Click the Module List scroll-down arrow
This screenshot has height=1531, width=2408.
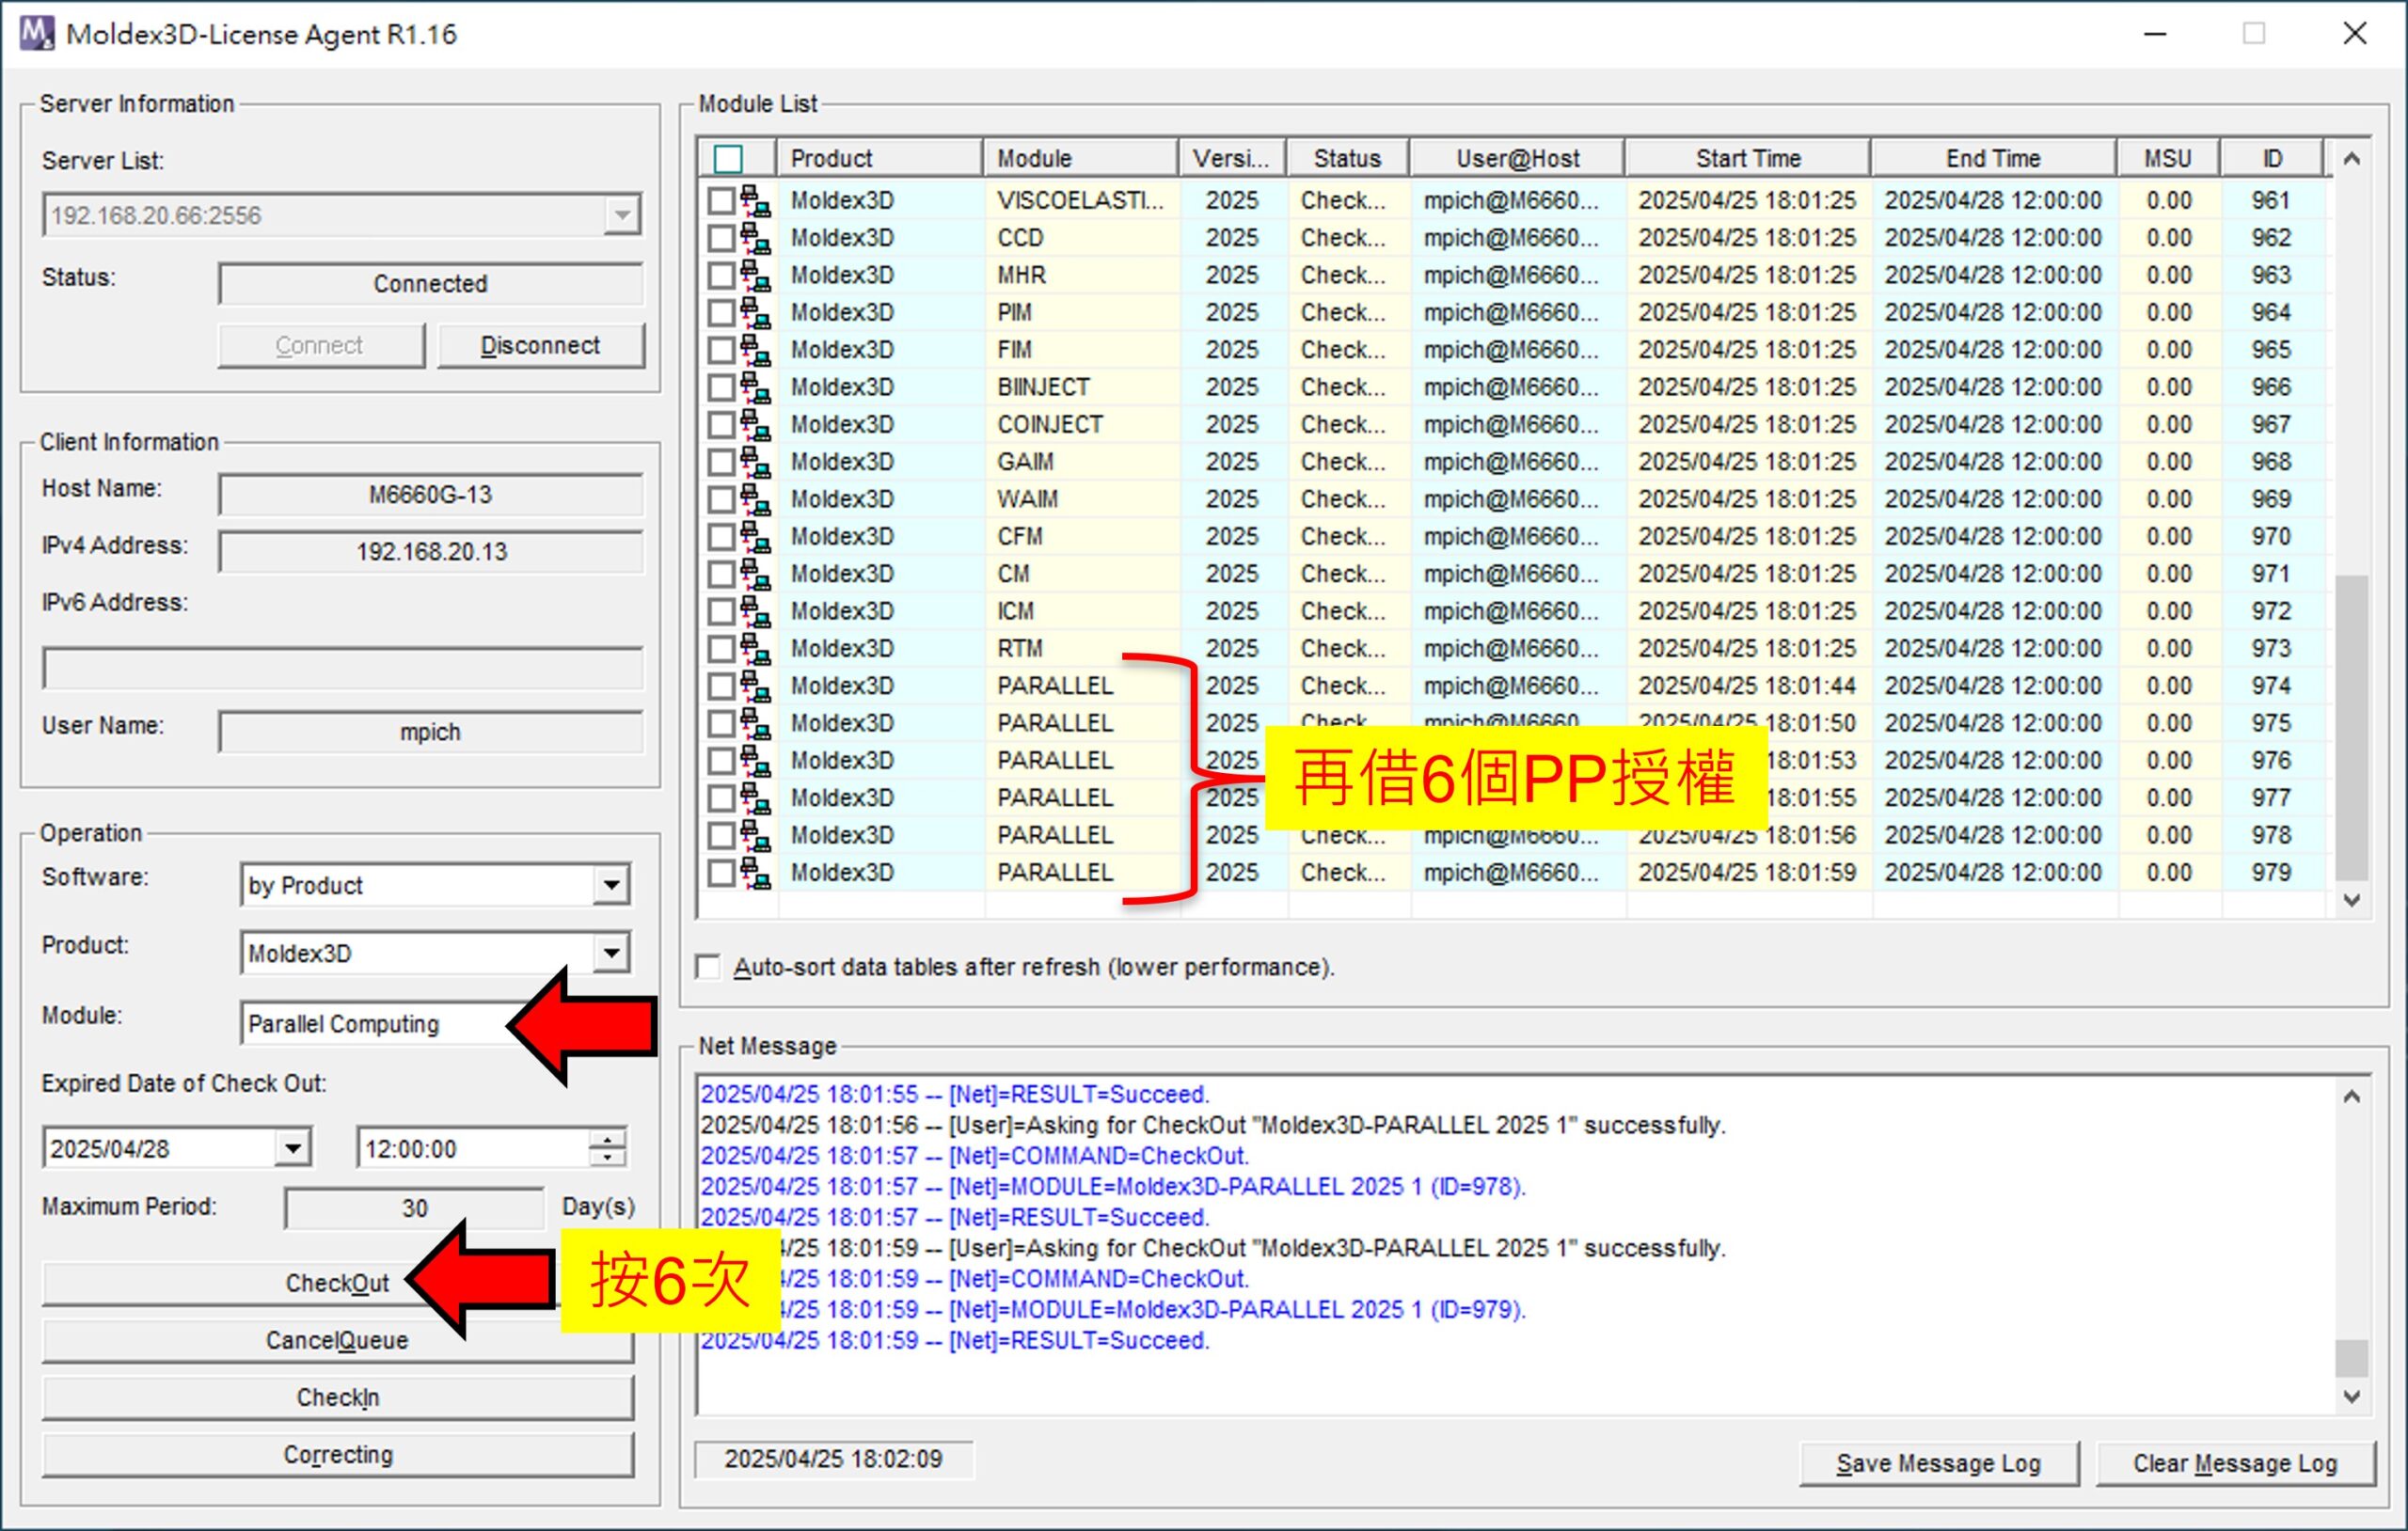click(2352, 900)
